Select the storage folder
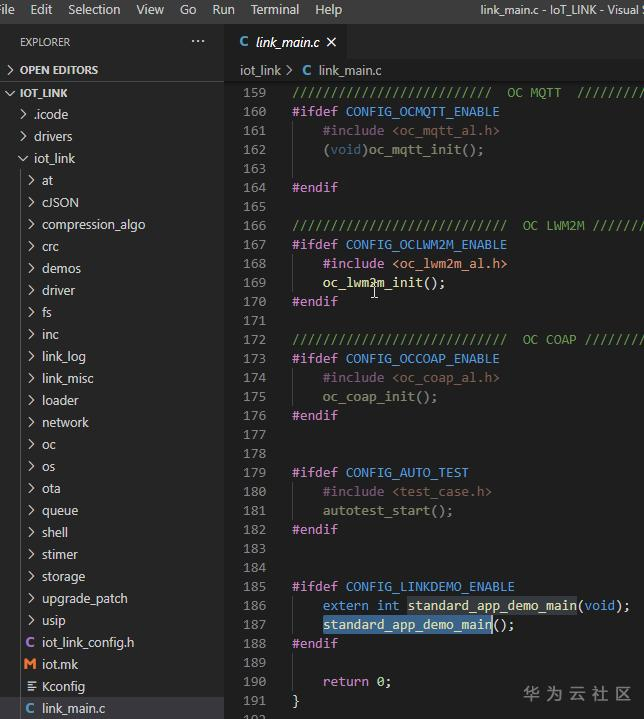 click(x=112, y=576)
